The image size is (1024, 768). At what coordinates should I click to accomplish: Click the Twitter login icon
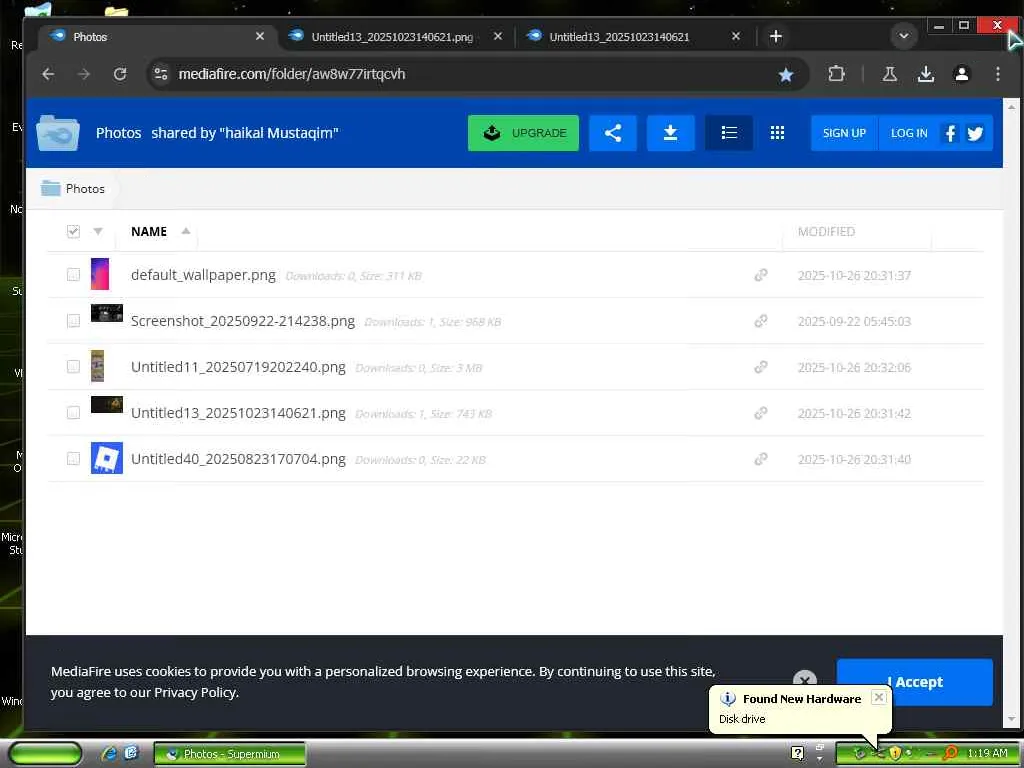pos(976,133)
